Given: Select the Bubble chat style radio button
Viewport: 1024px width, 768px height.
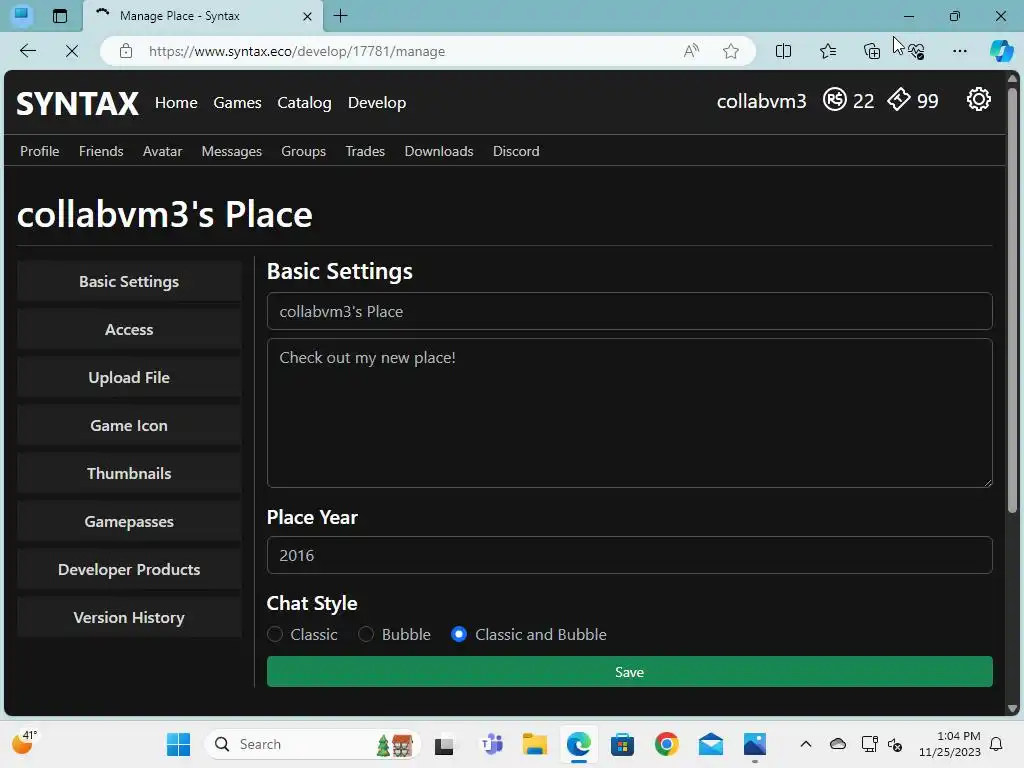Looking at the screenshot, I should (366, 634).
